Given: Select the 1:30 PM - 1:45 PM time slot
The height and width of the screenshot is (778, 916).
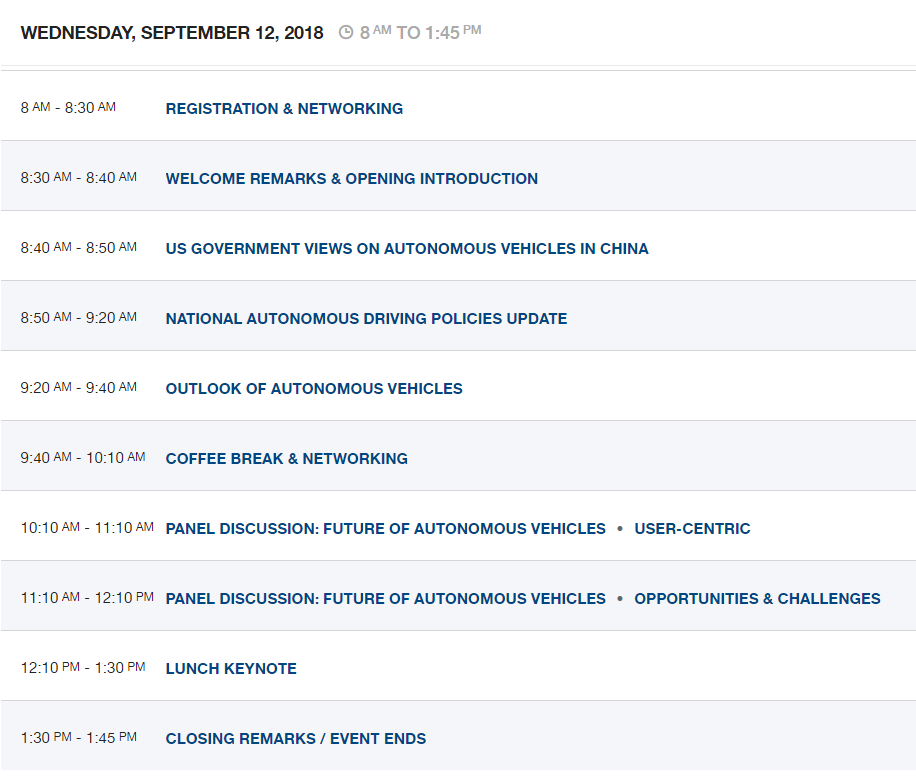Looking at the screenshot, I should (x=79, y=738).
